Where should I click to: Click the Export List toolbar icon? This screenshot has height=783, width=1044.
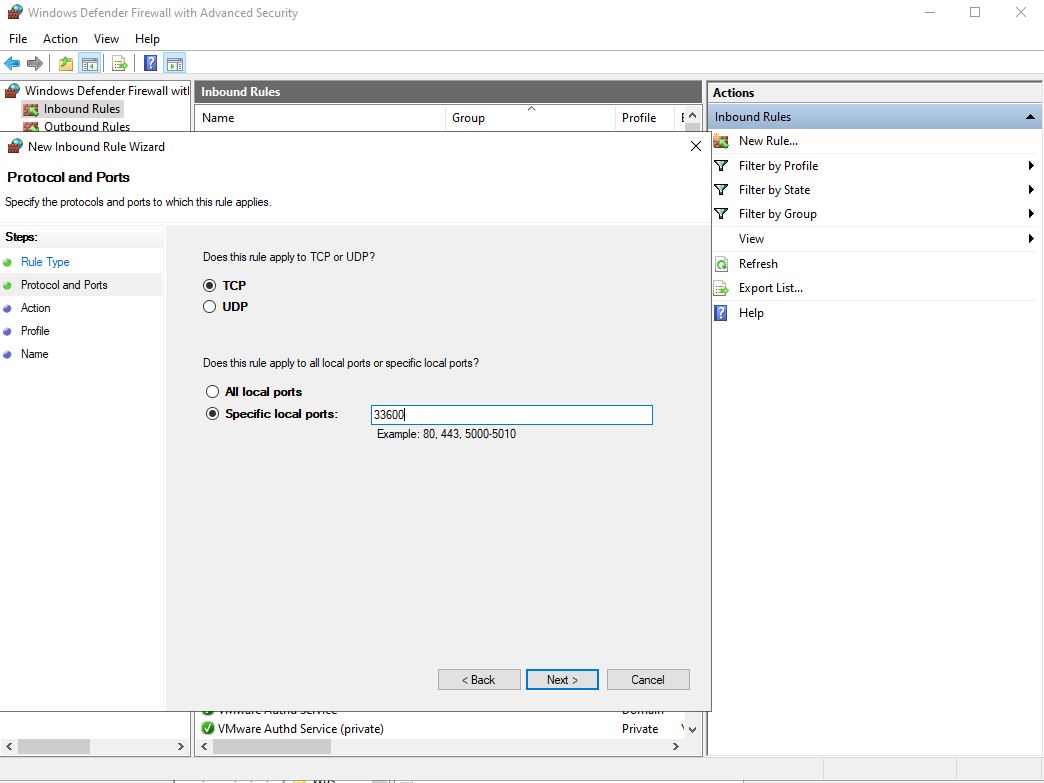pos(120,64)
